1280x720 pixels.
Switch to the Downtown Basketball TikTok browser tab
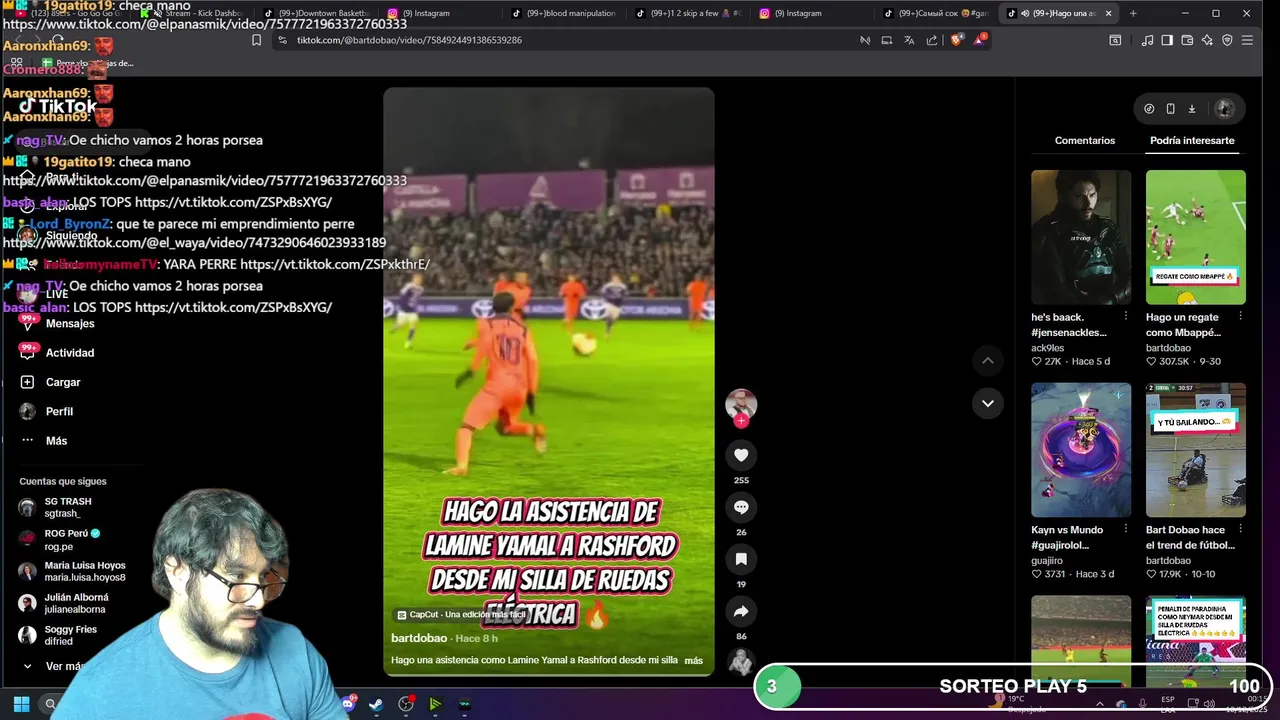coord(316,13)
